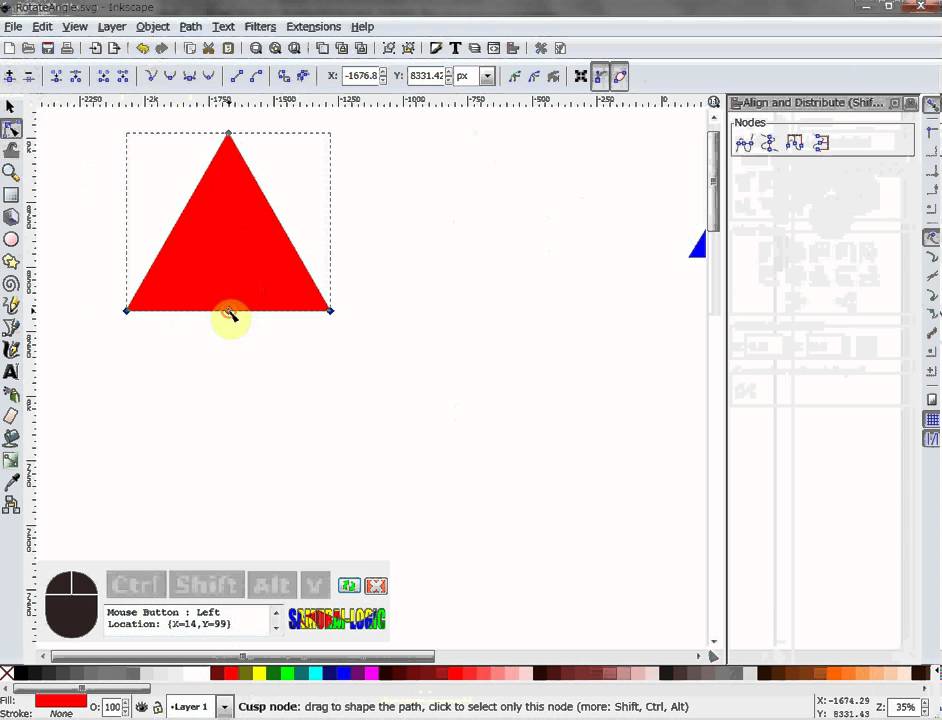942x720 pixels.
Task: Click the zoom 35% input field
Action: click(904, 707)
